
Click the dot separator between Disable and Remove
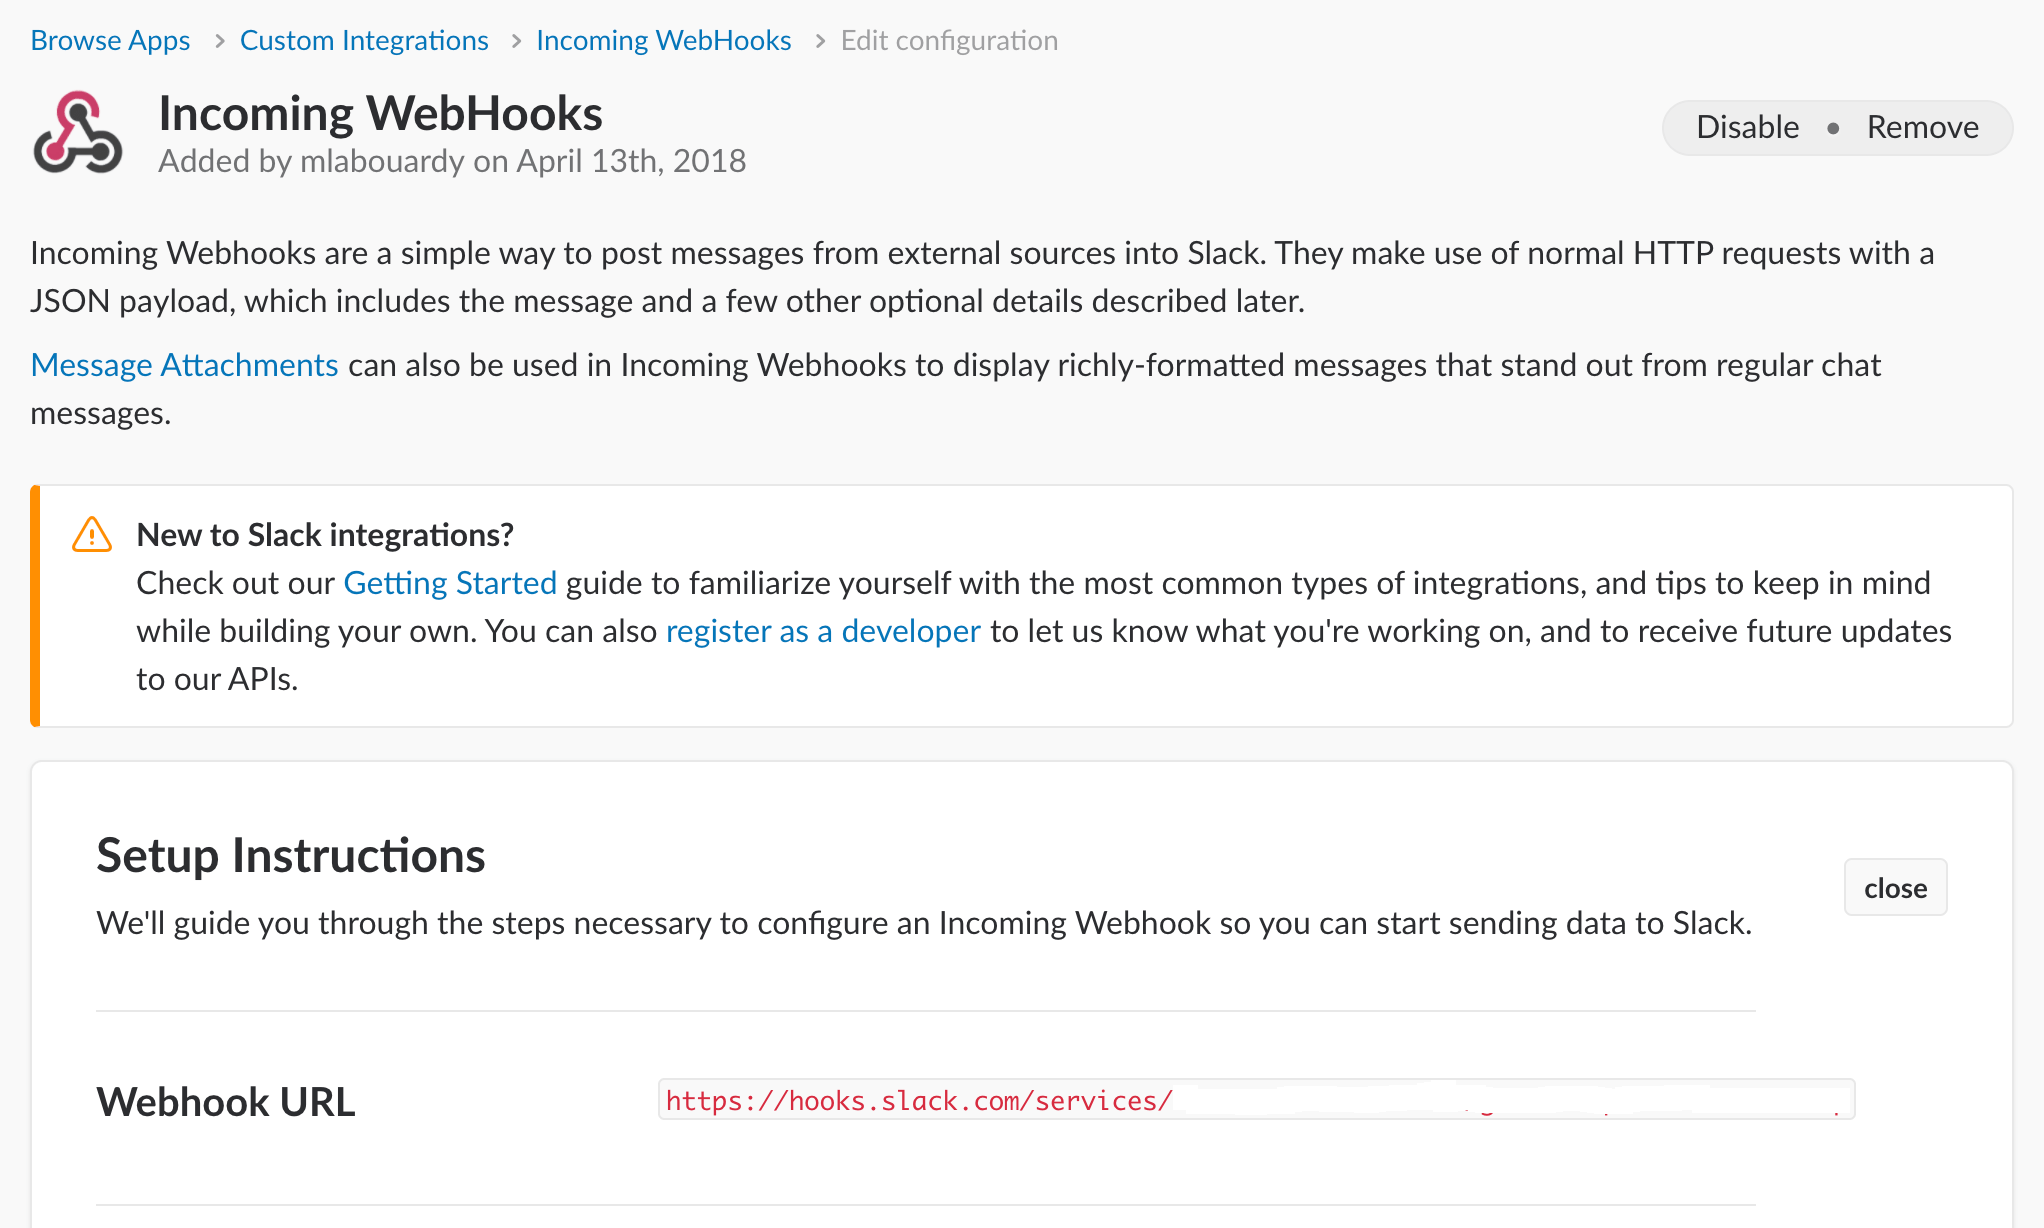click(1833, 128)
